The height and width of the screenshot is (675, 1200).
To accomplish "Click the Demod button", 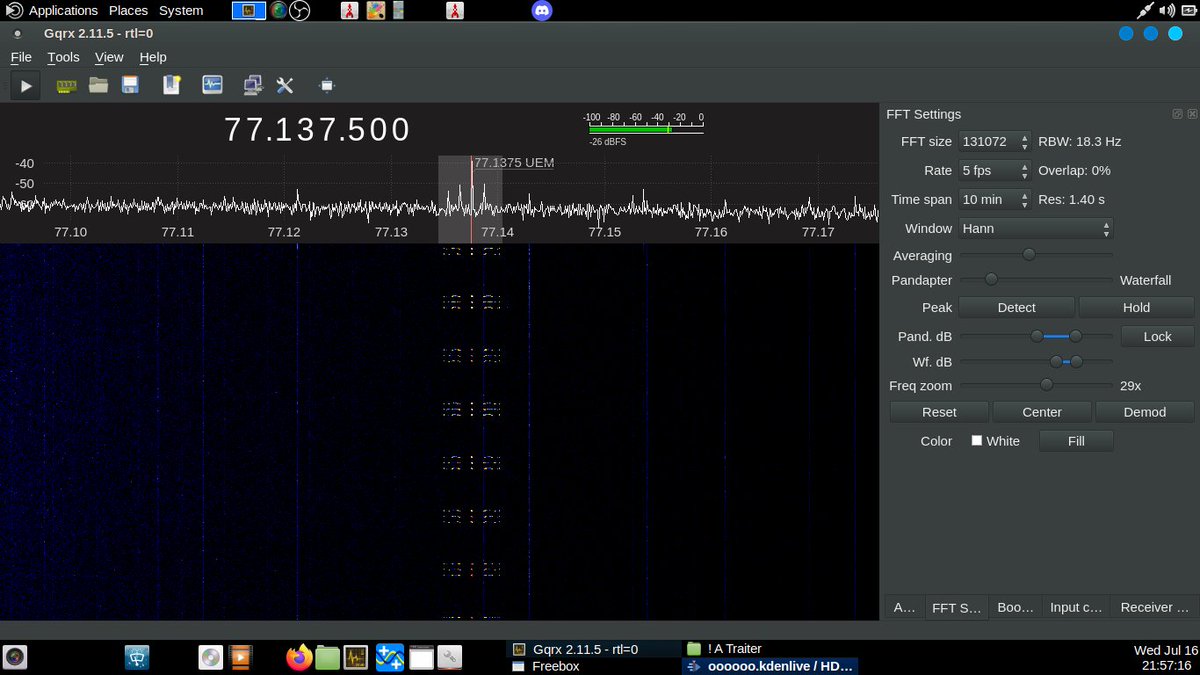I will (x=1145, y=412).
